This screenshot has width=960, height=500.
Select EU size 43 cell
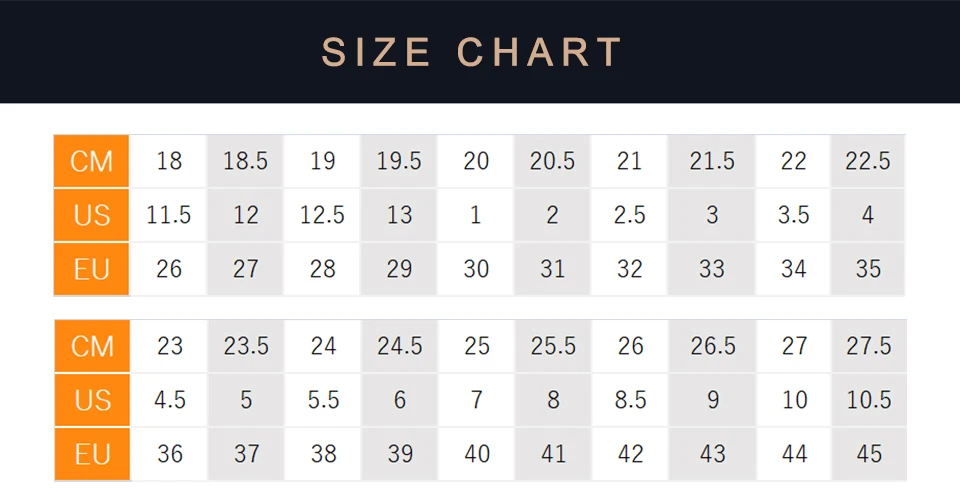point(713,454)
